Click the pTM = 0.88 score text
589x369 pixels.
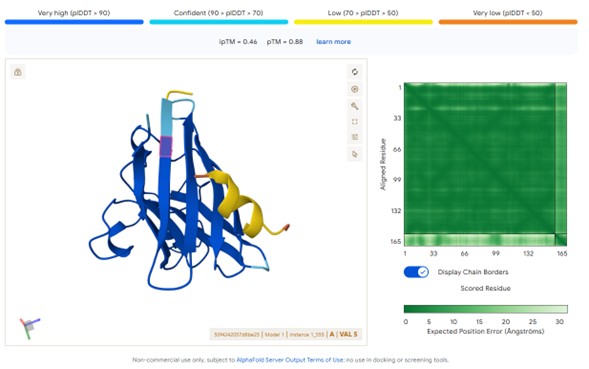point(285,42)
